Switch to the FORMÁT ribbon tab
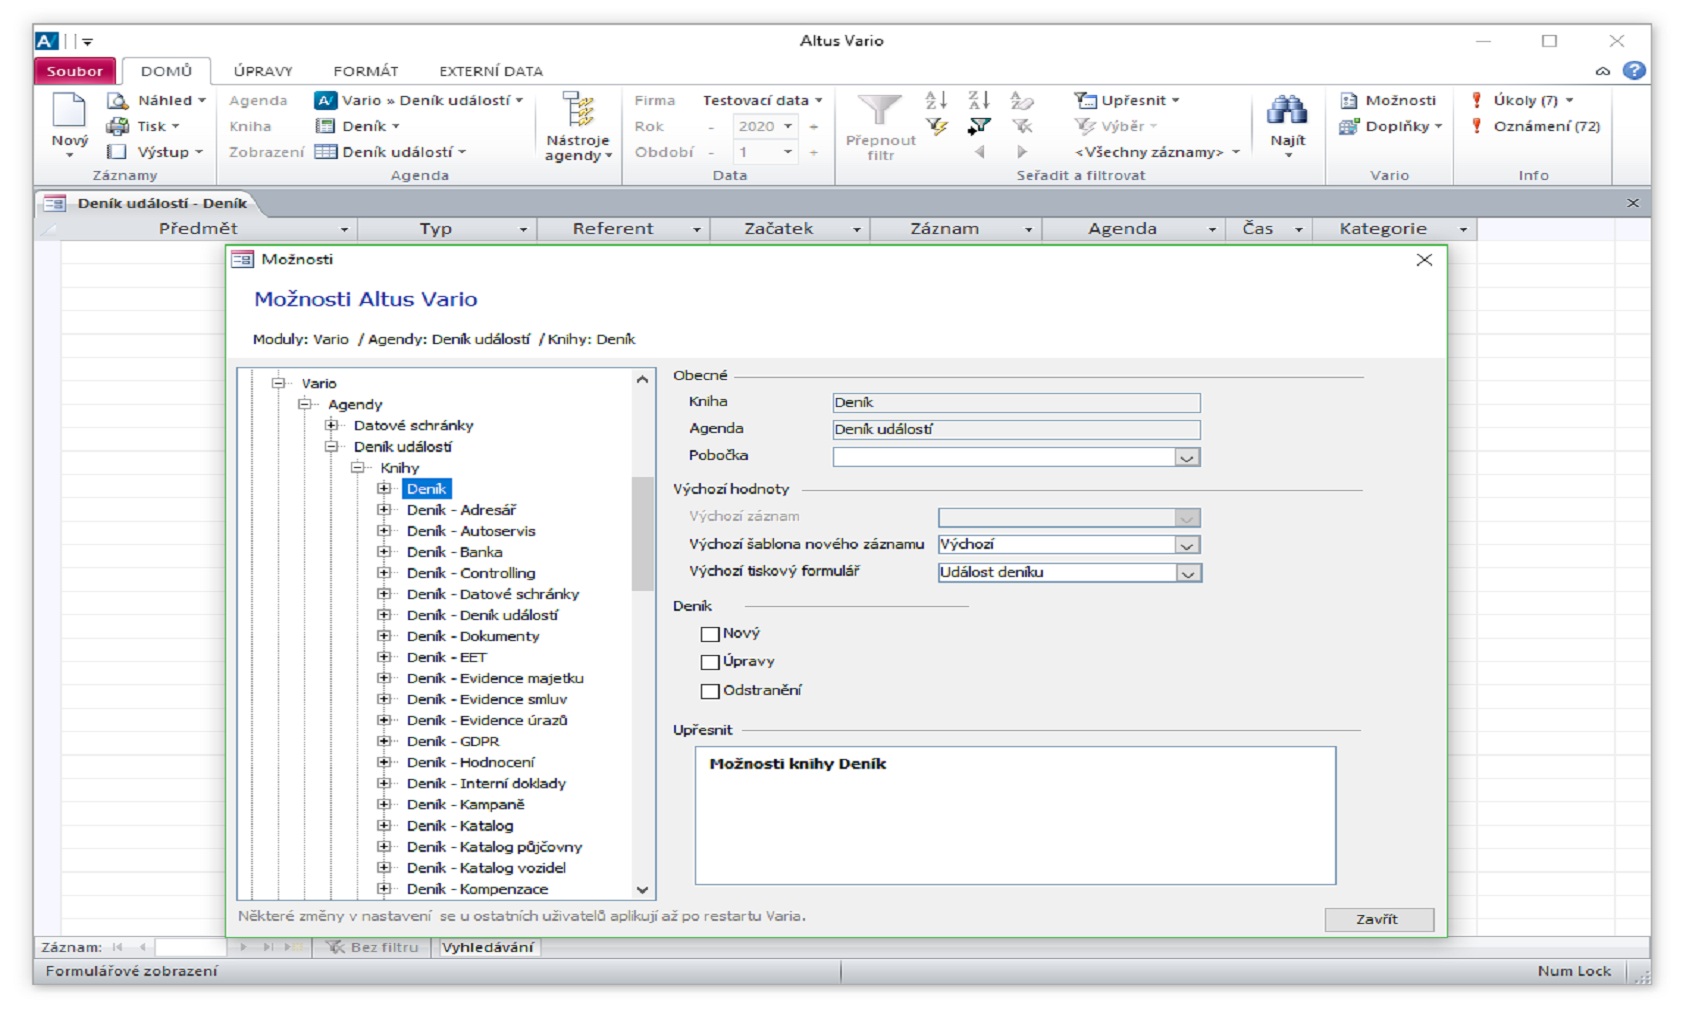 (366, 71)
